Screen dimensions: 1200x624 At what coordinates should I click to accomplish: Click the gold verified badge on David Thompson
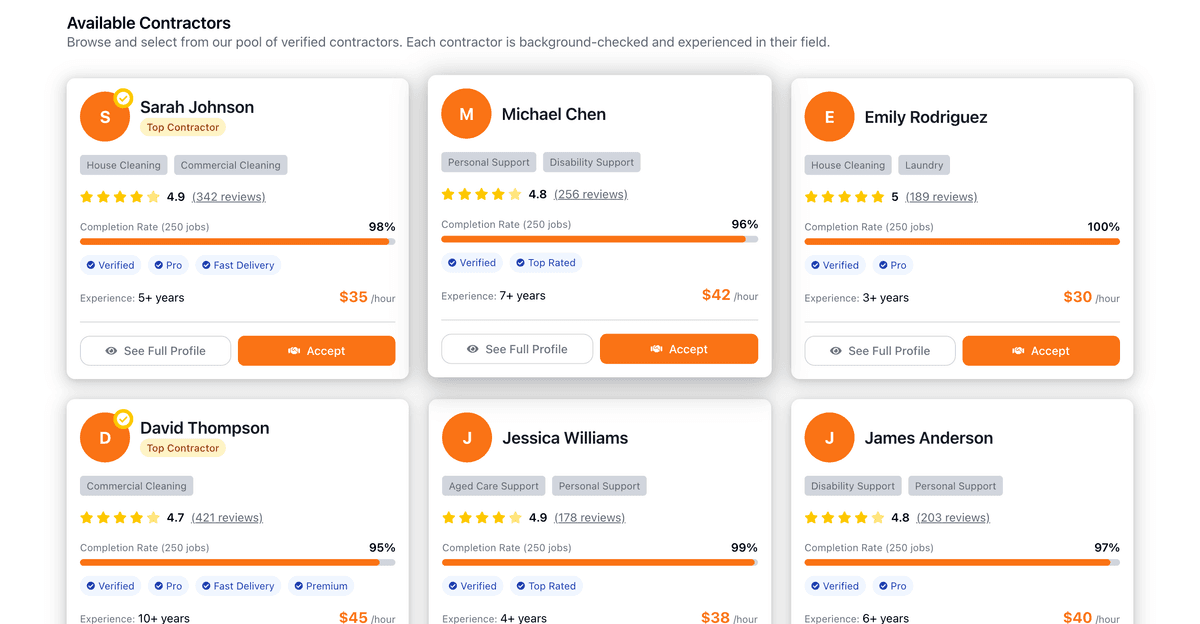pyautogui.click(x=123, y=419)
